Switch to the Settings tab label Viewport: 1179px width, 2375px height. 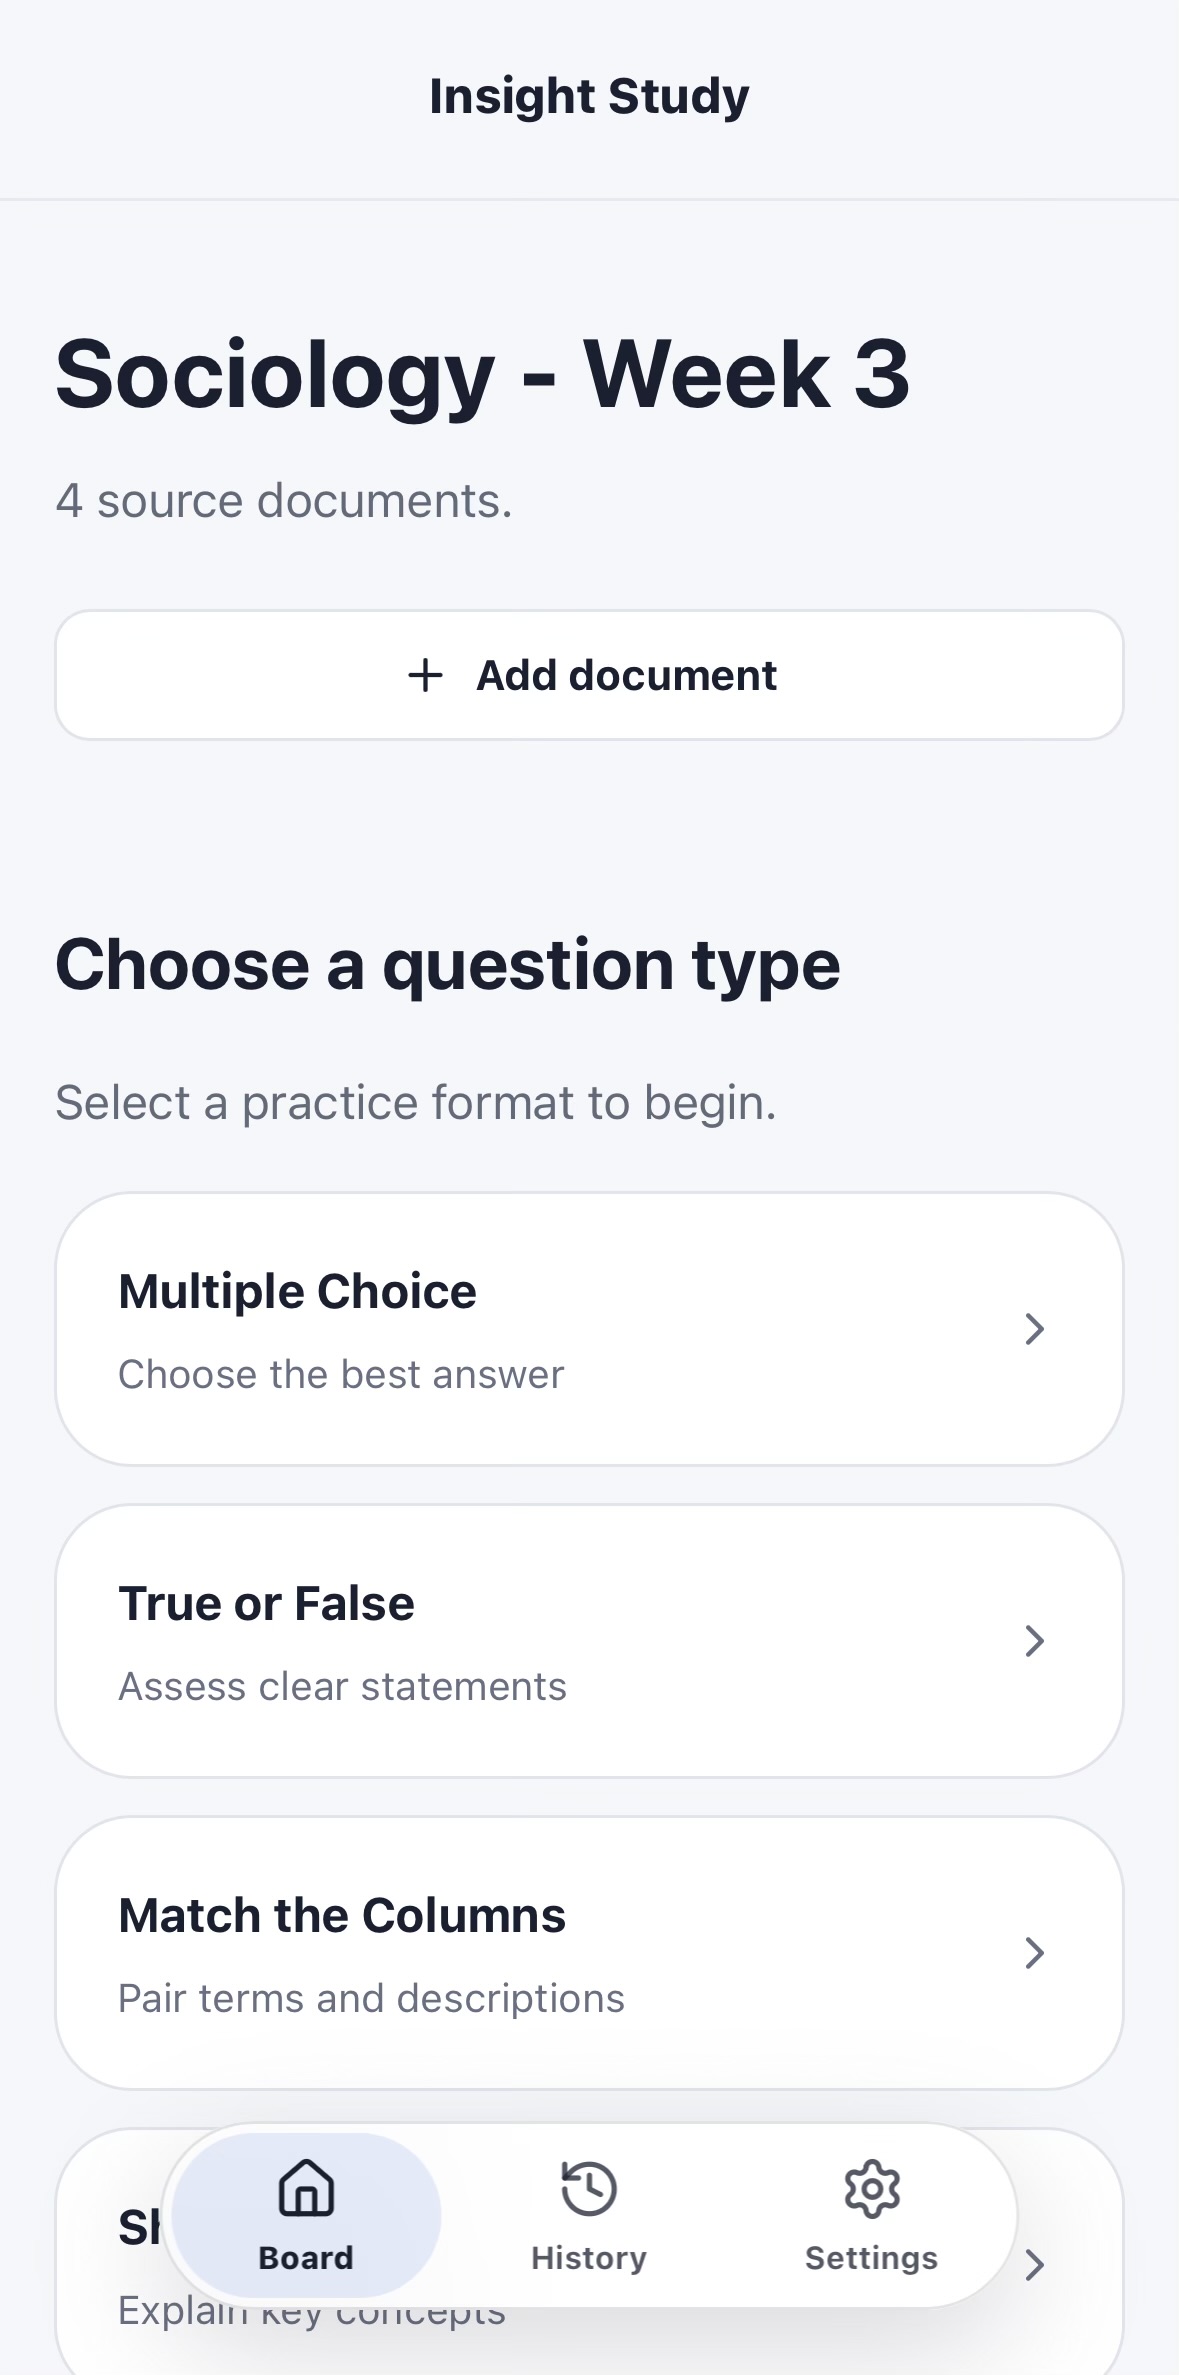point(872,2258)
